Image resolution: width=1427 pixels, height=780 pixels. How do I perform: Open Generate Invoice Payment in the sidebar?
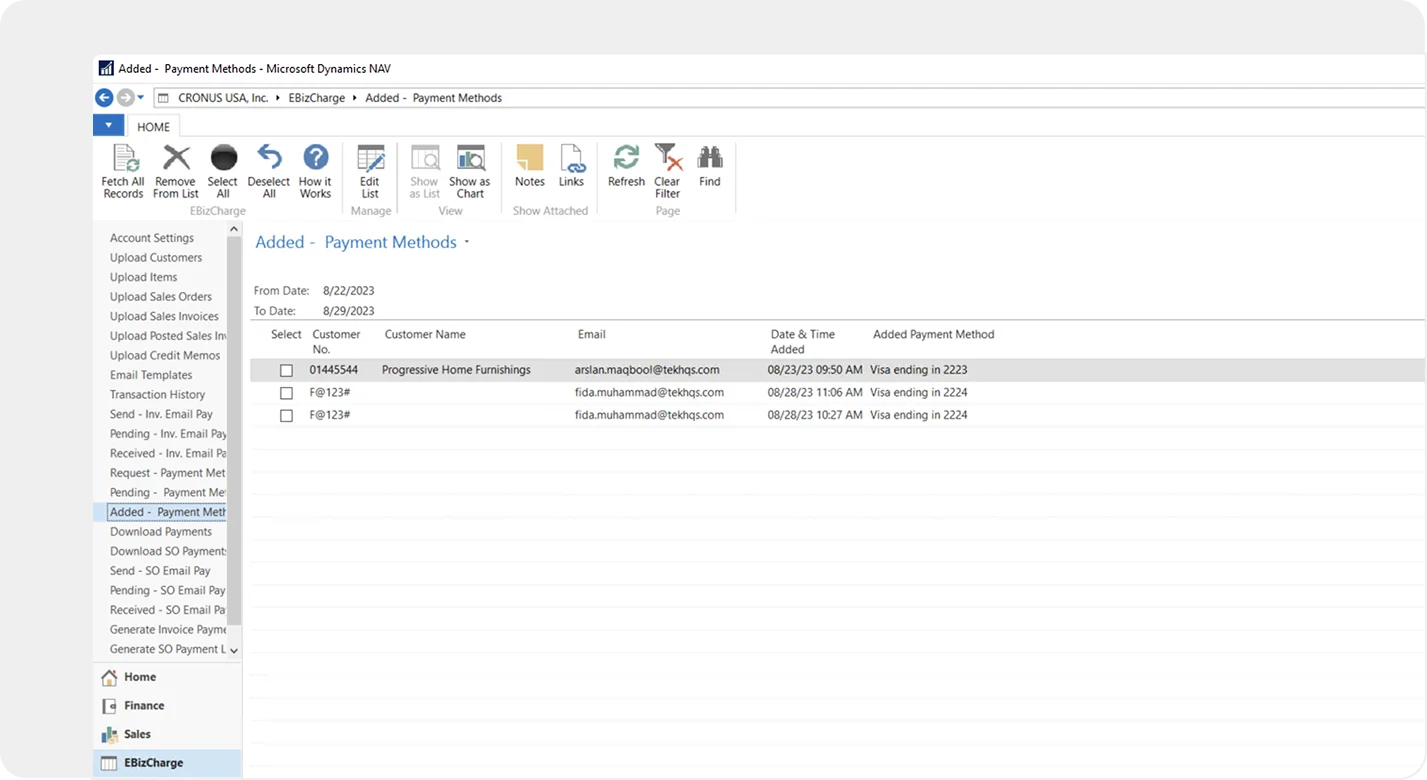coord(168,630)
